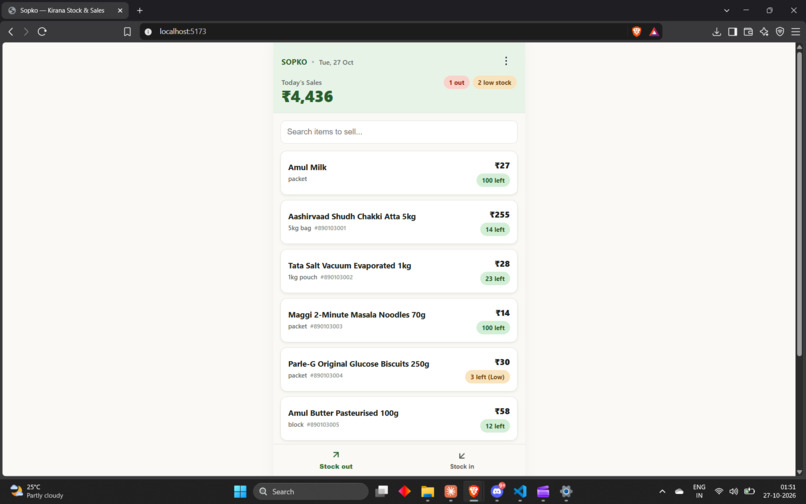The width and height of the screenshot is (806, 504).
Task: Open the tab search dropdown chevron
Action: 726,10
